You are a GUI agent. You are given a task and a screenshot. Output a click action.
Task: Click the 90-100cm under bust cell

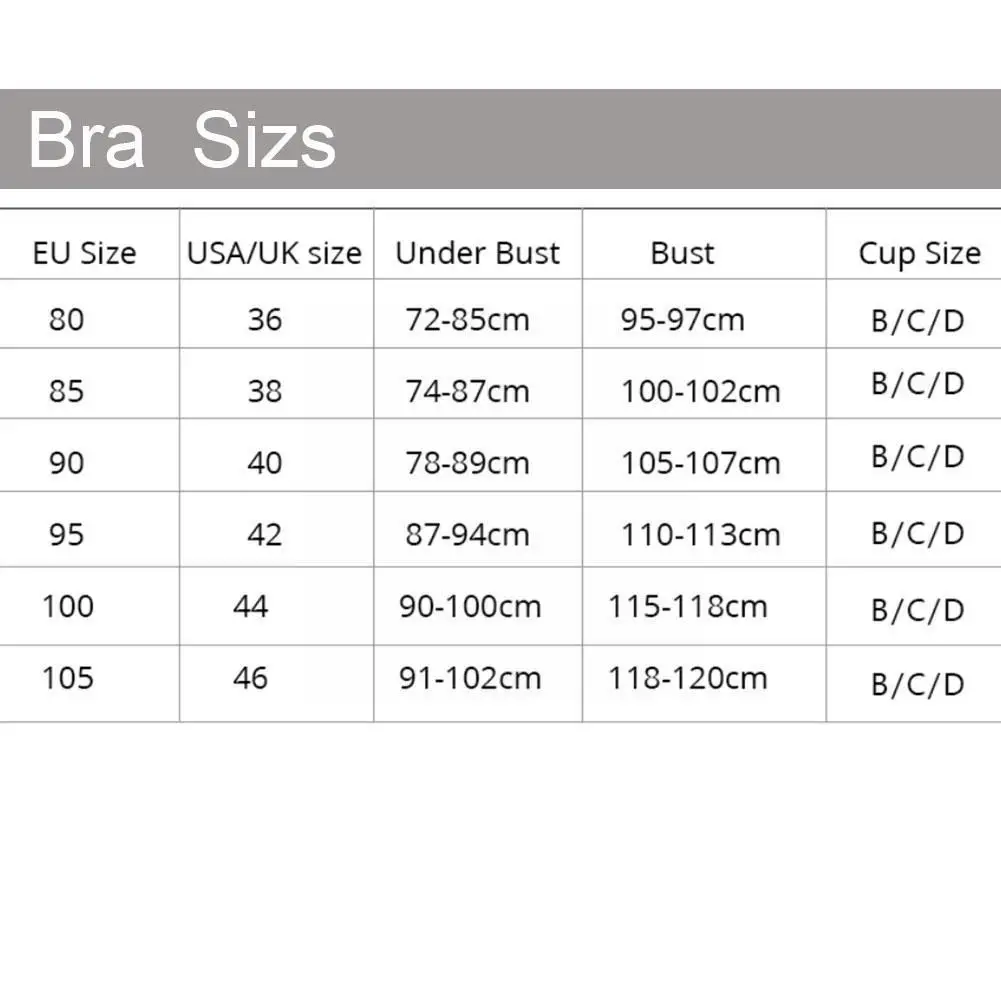pos(470,606)
